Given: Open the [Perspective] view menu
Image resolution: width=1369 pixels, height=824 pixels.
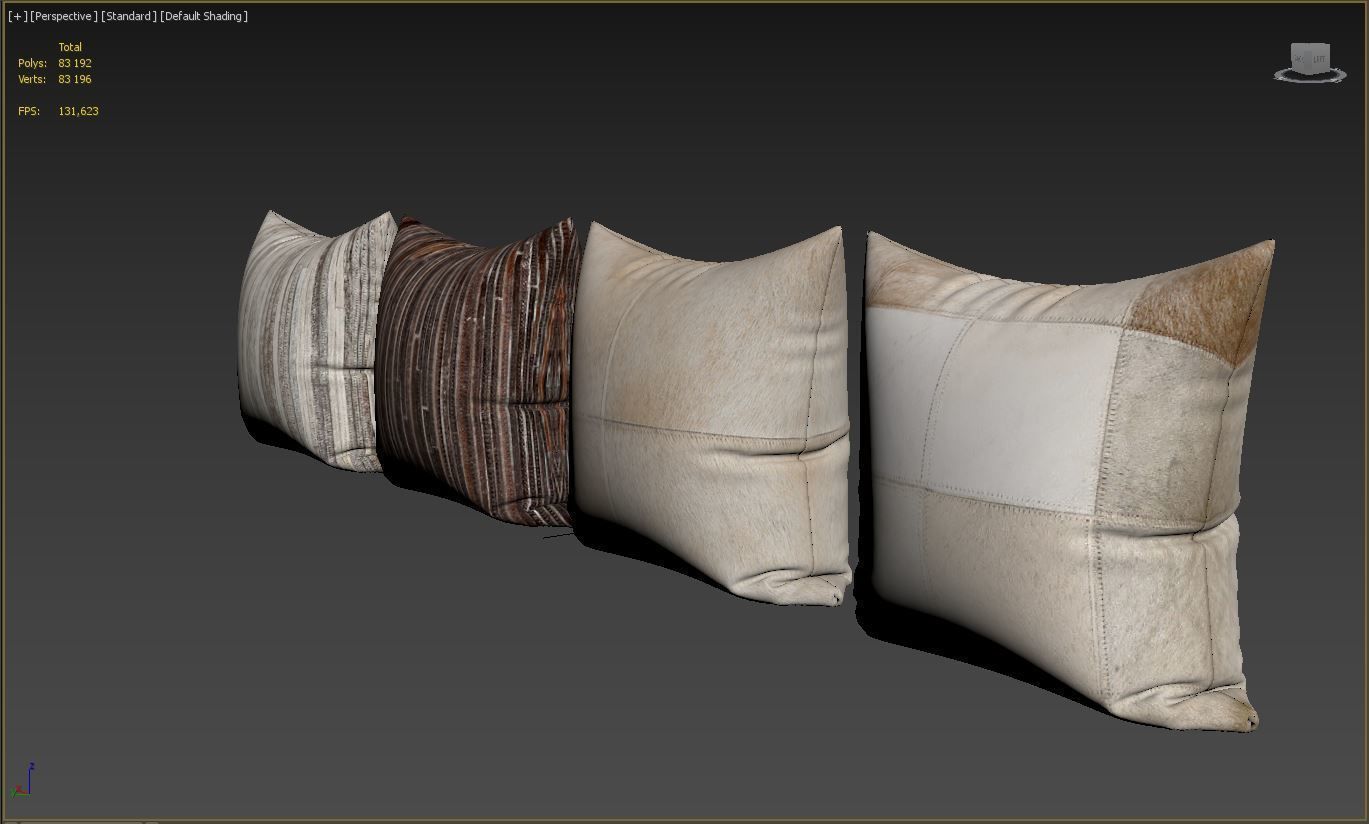Looking at the screenshot, I should [x=64, y=16].
